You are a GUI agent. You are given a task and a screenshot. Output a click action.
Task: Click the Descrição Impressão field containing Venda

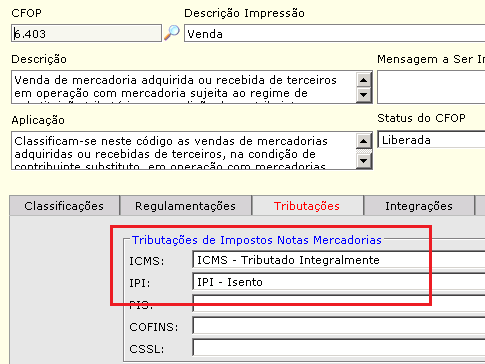334,33
